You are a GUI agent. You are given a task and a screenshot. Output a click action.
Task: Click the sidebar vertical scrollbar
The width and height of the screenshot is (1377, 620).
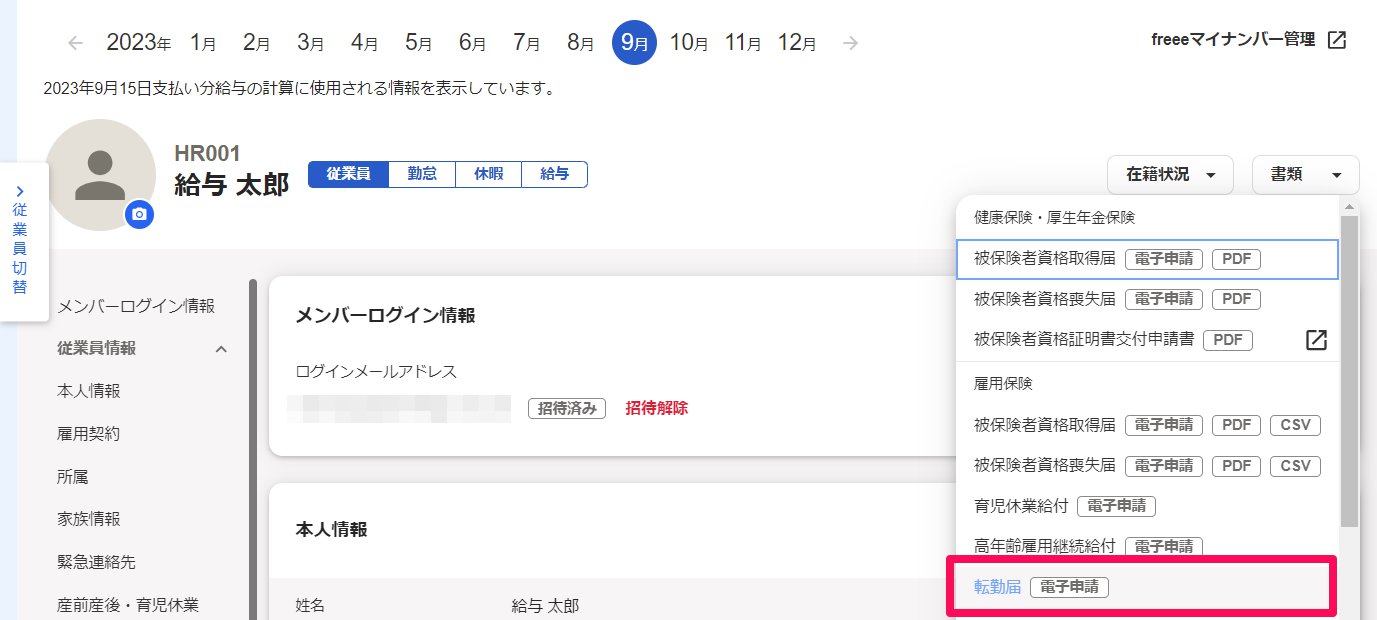(254, 450)
